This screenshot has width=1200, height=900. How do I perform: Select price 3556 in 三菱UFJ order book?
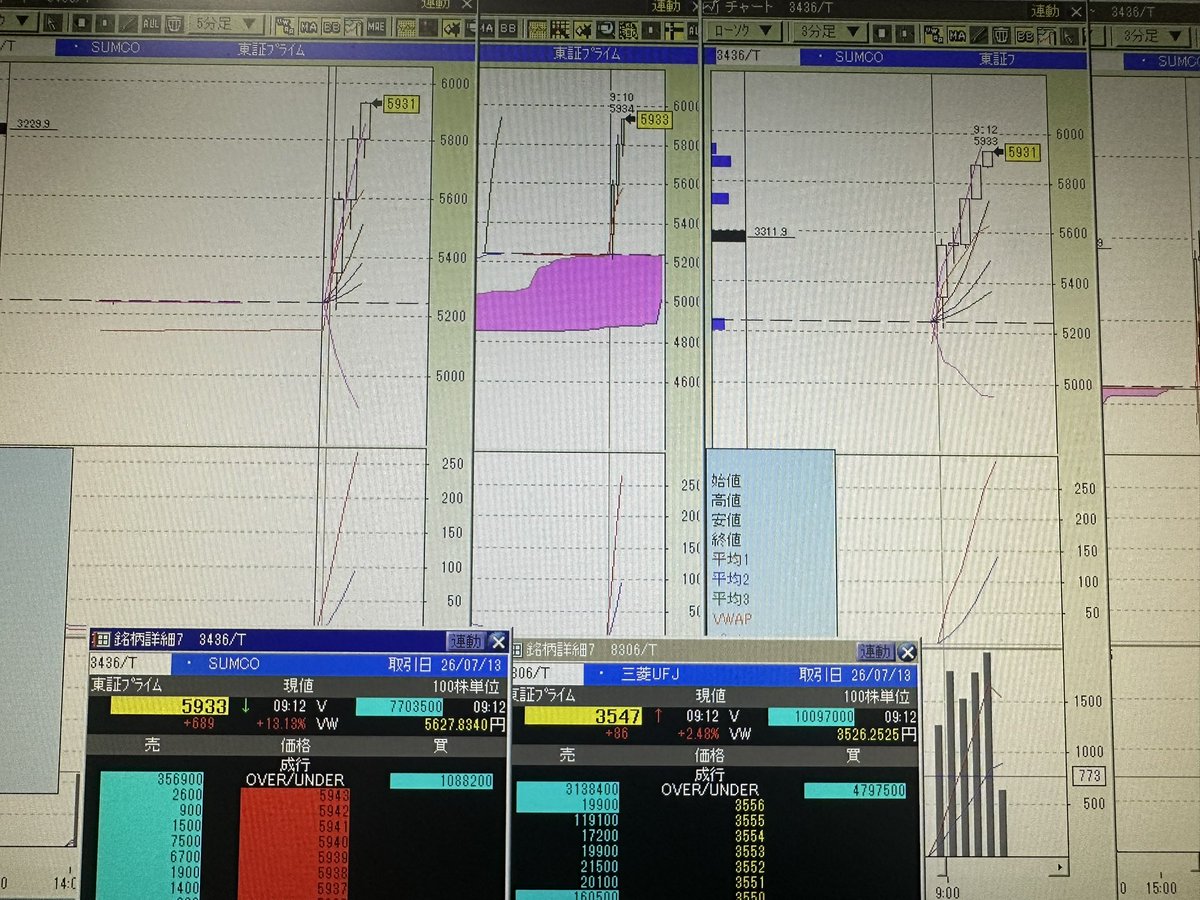[750, 805]
